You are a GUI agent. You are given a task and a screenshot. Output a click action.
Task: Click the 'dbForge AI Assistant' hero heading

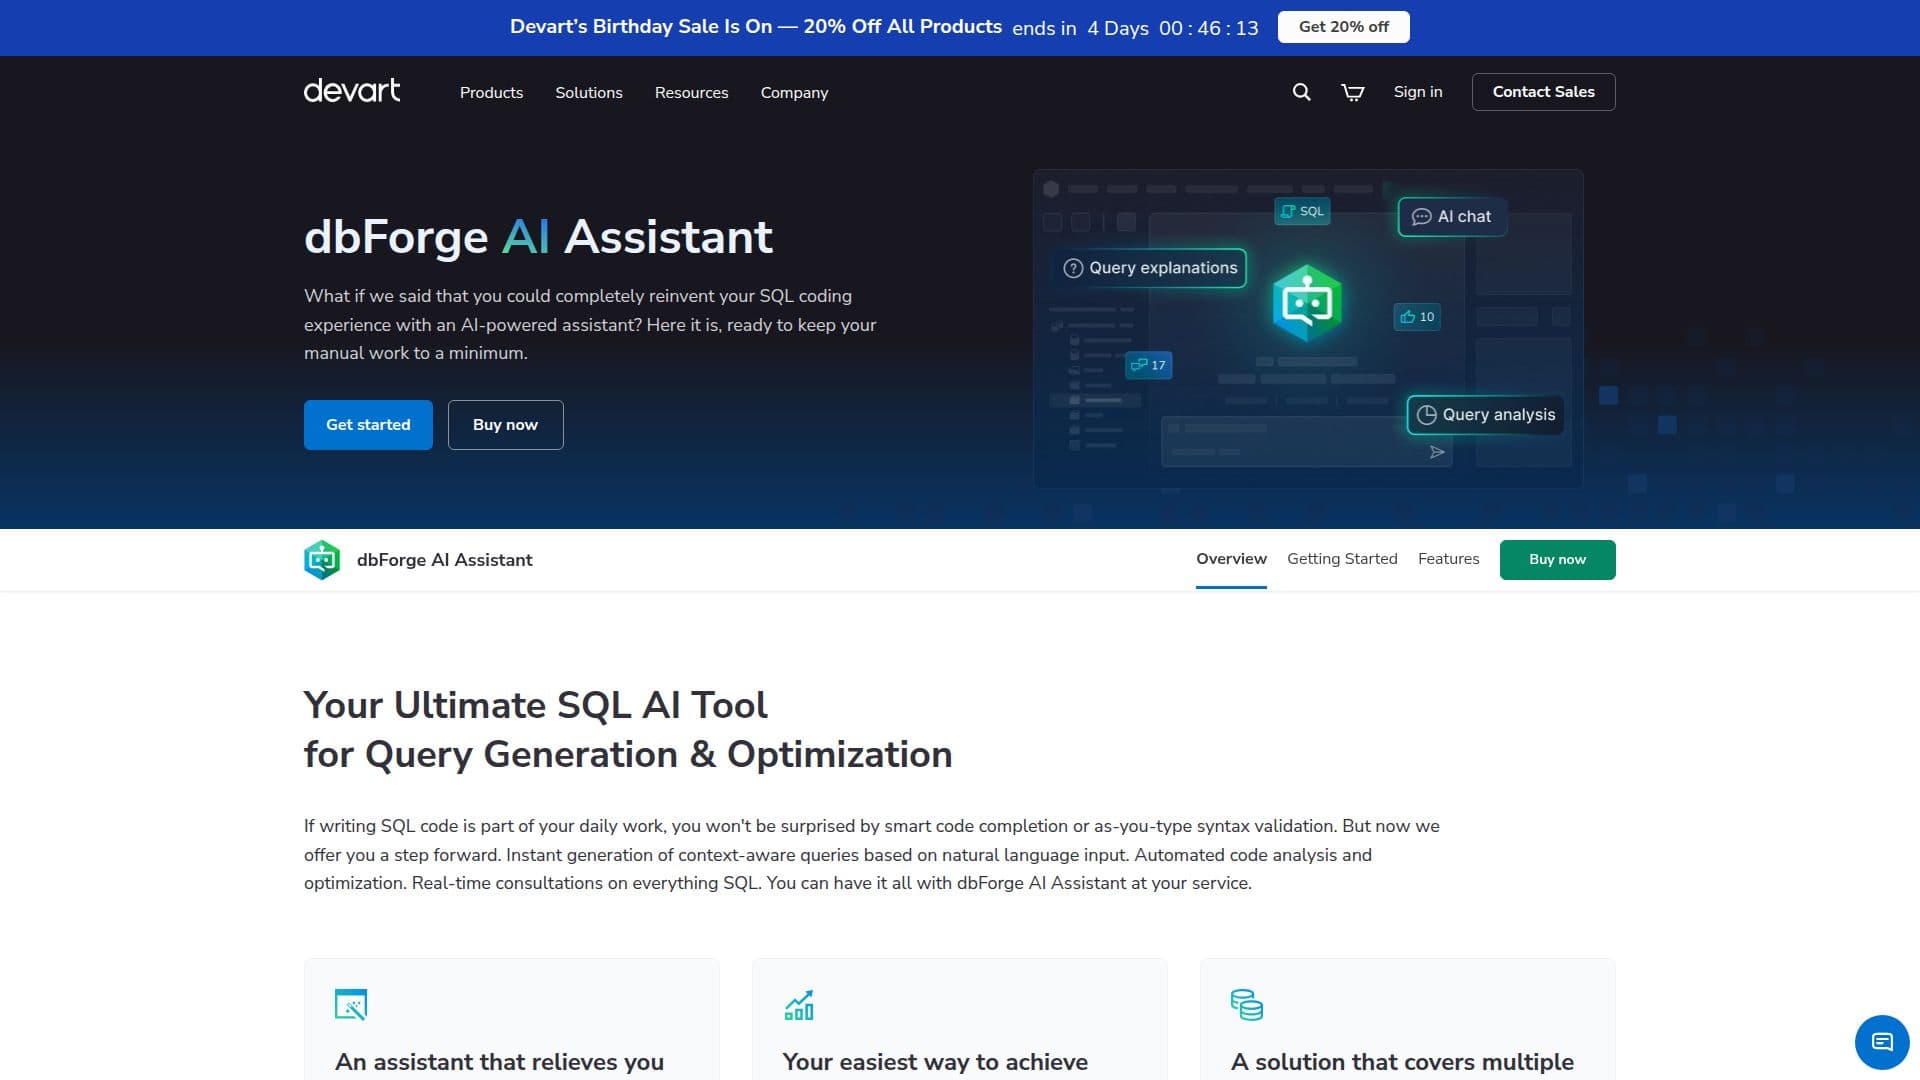point(538,237)
